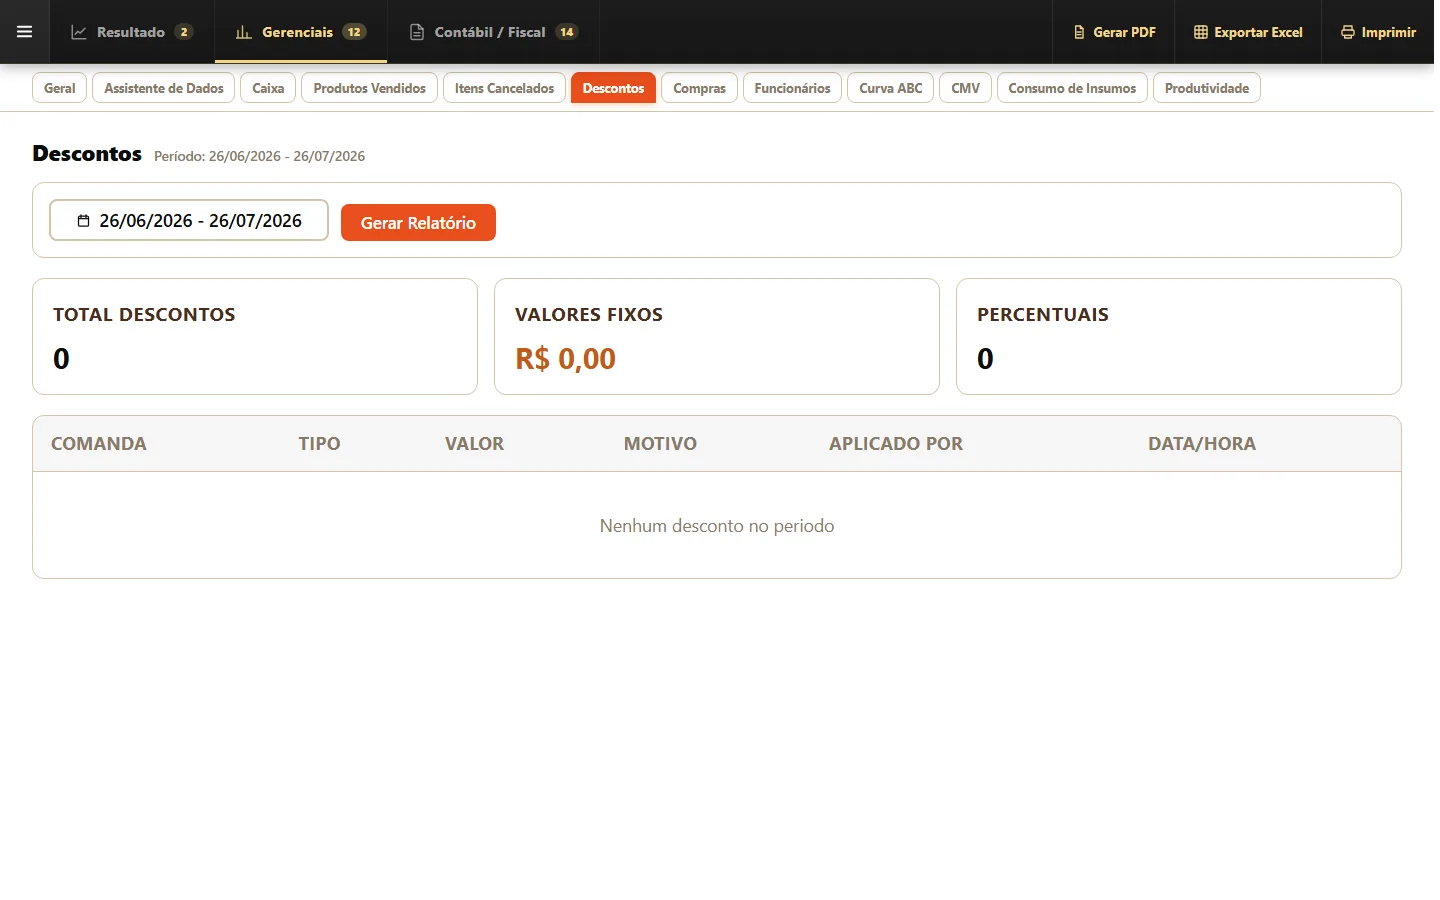Click the calendar icon in date field
Image resolution: width=1440 pixels, height=900 pixels.
(x=83, y=221)
